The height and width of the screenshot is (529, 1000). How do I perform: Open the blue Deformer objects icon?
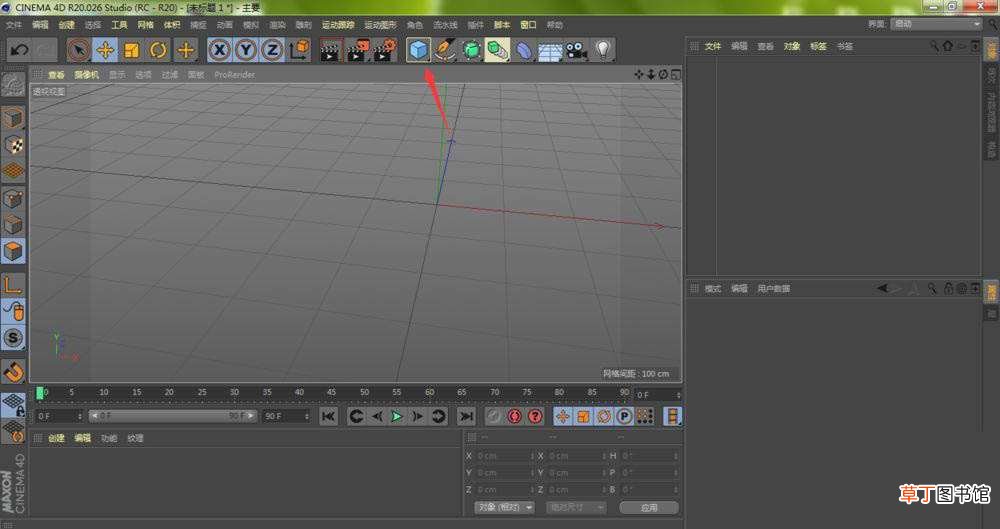coord(524,50)
